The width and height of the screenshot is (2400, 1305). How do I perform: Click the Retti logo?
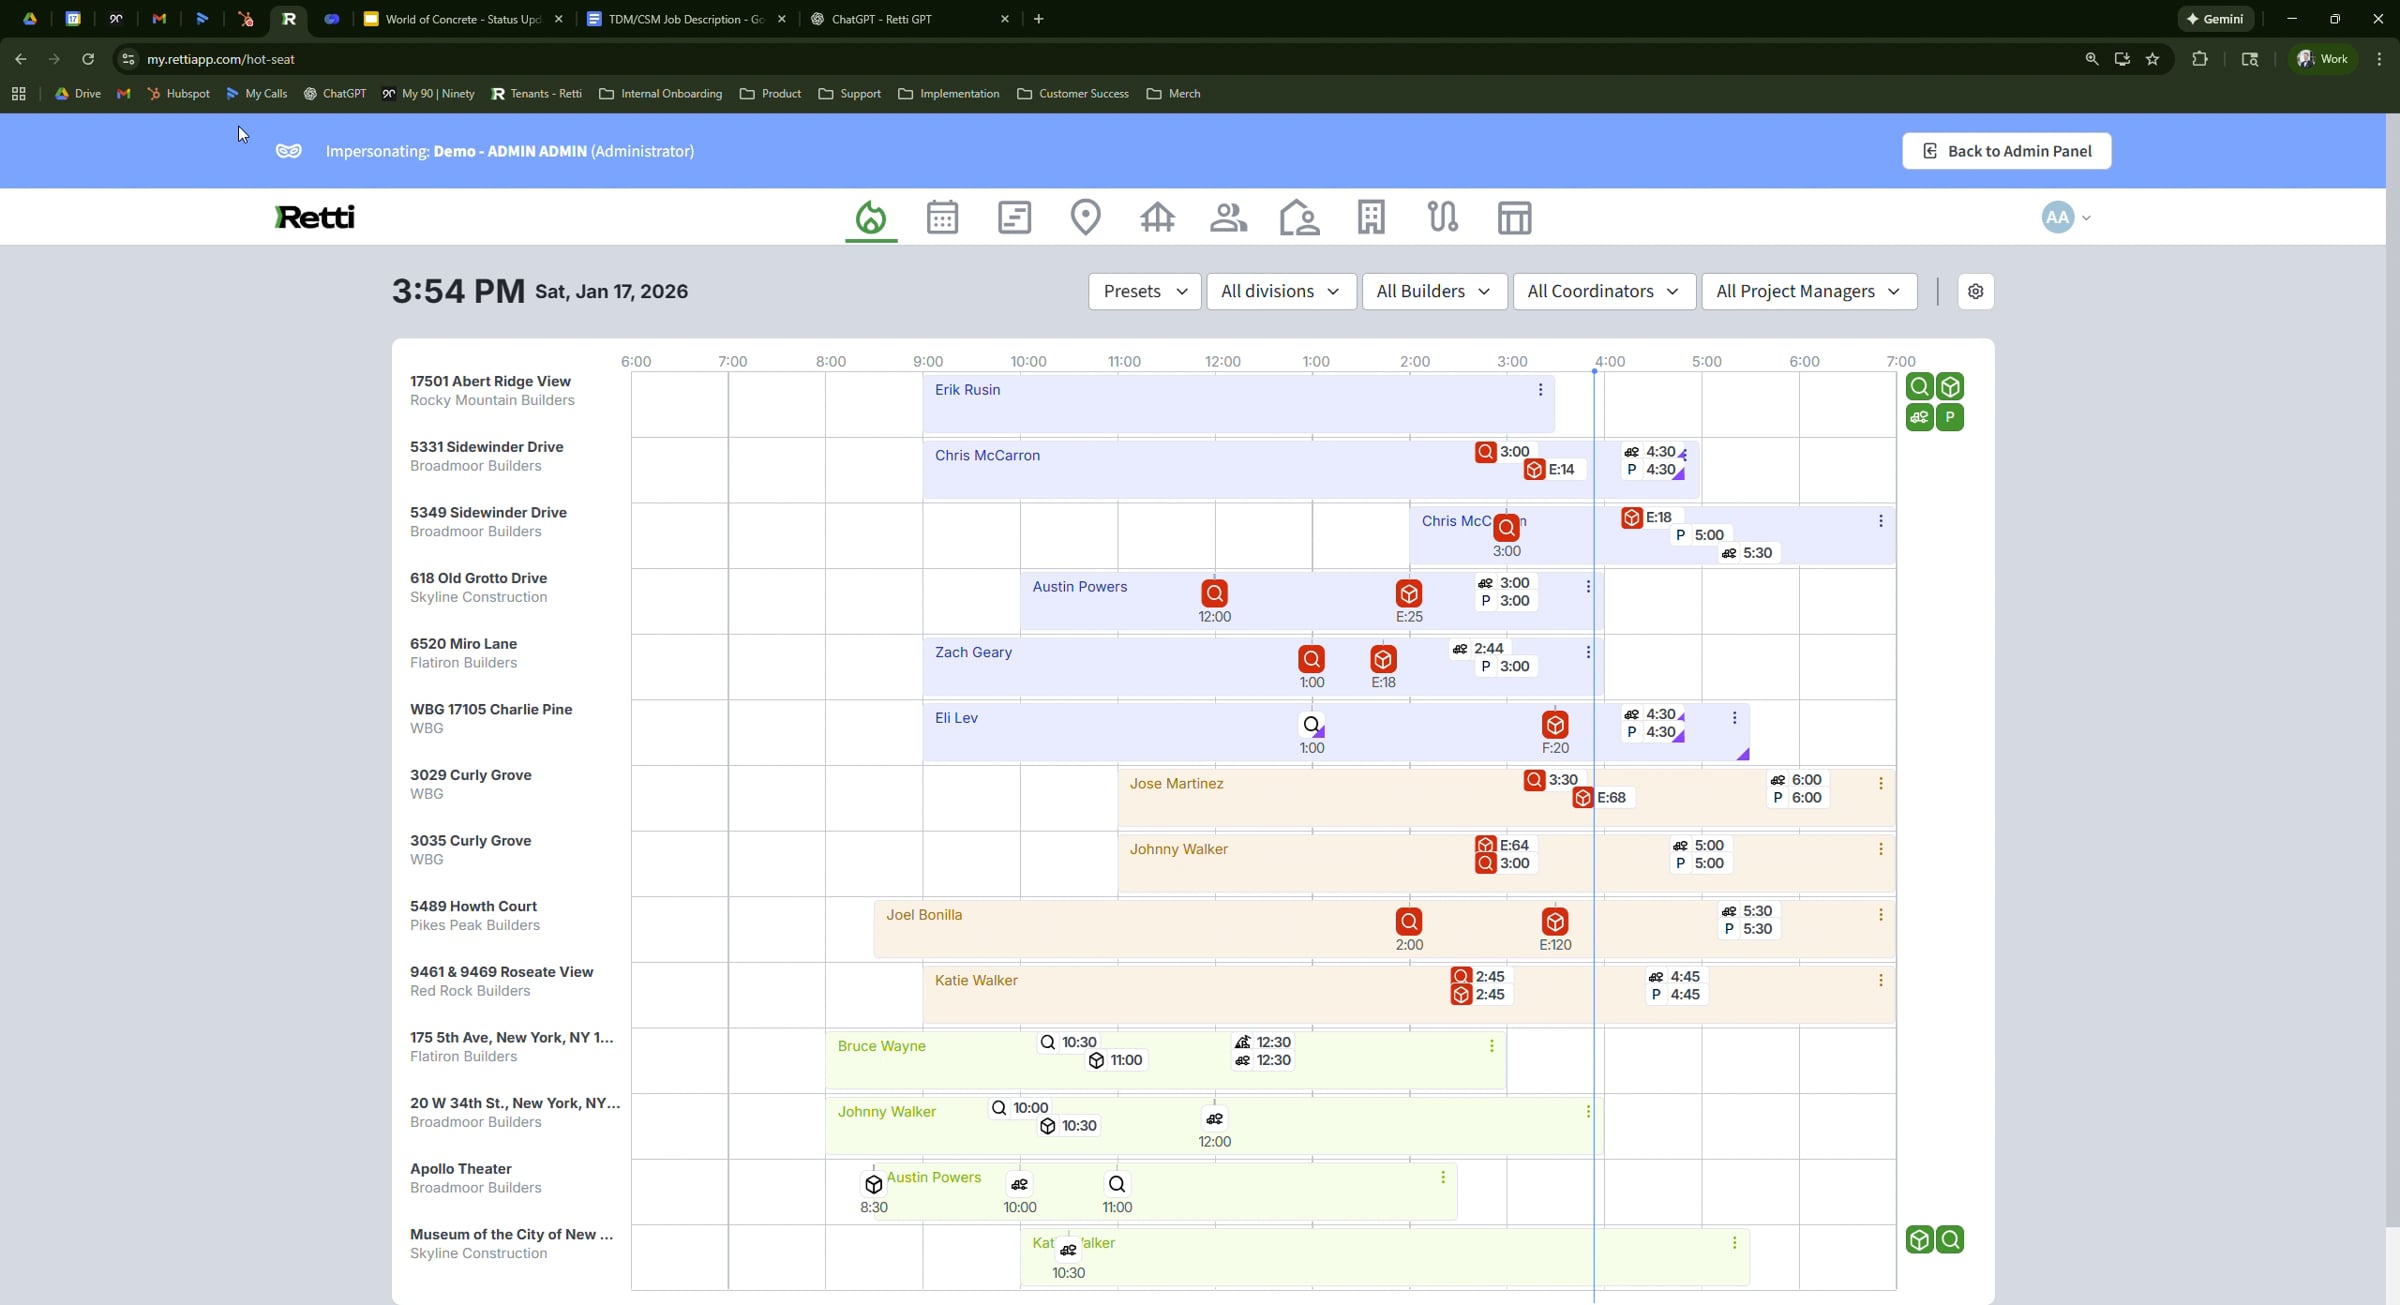314,217
